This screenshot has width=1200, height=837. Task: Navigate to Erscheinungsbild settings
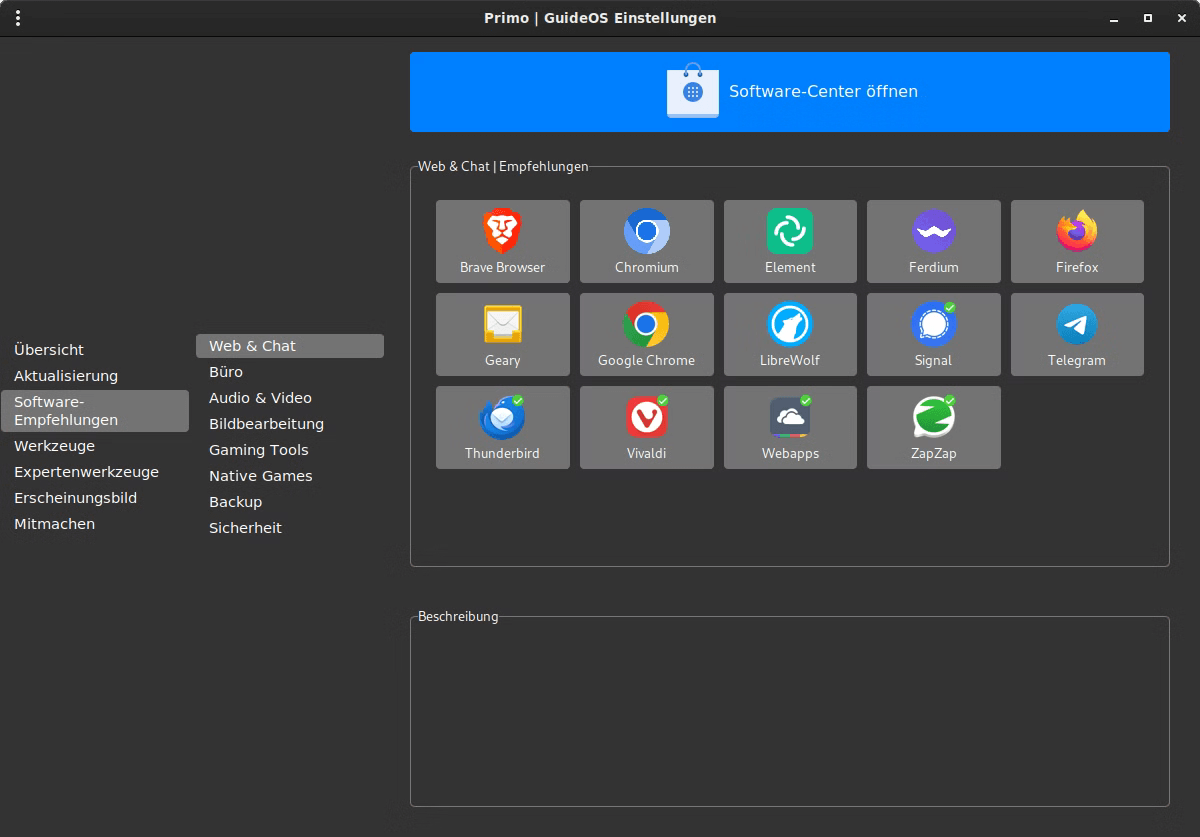[75, 498]
